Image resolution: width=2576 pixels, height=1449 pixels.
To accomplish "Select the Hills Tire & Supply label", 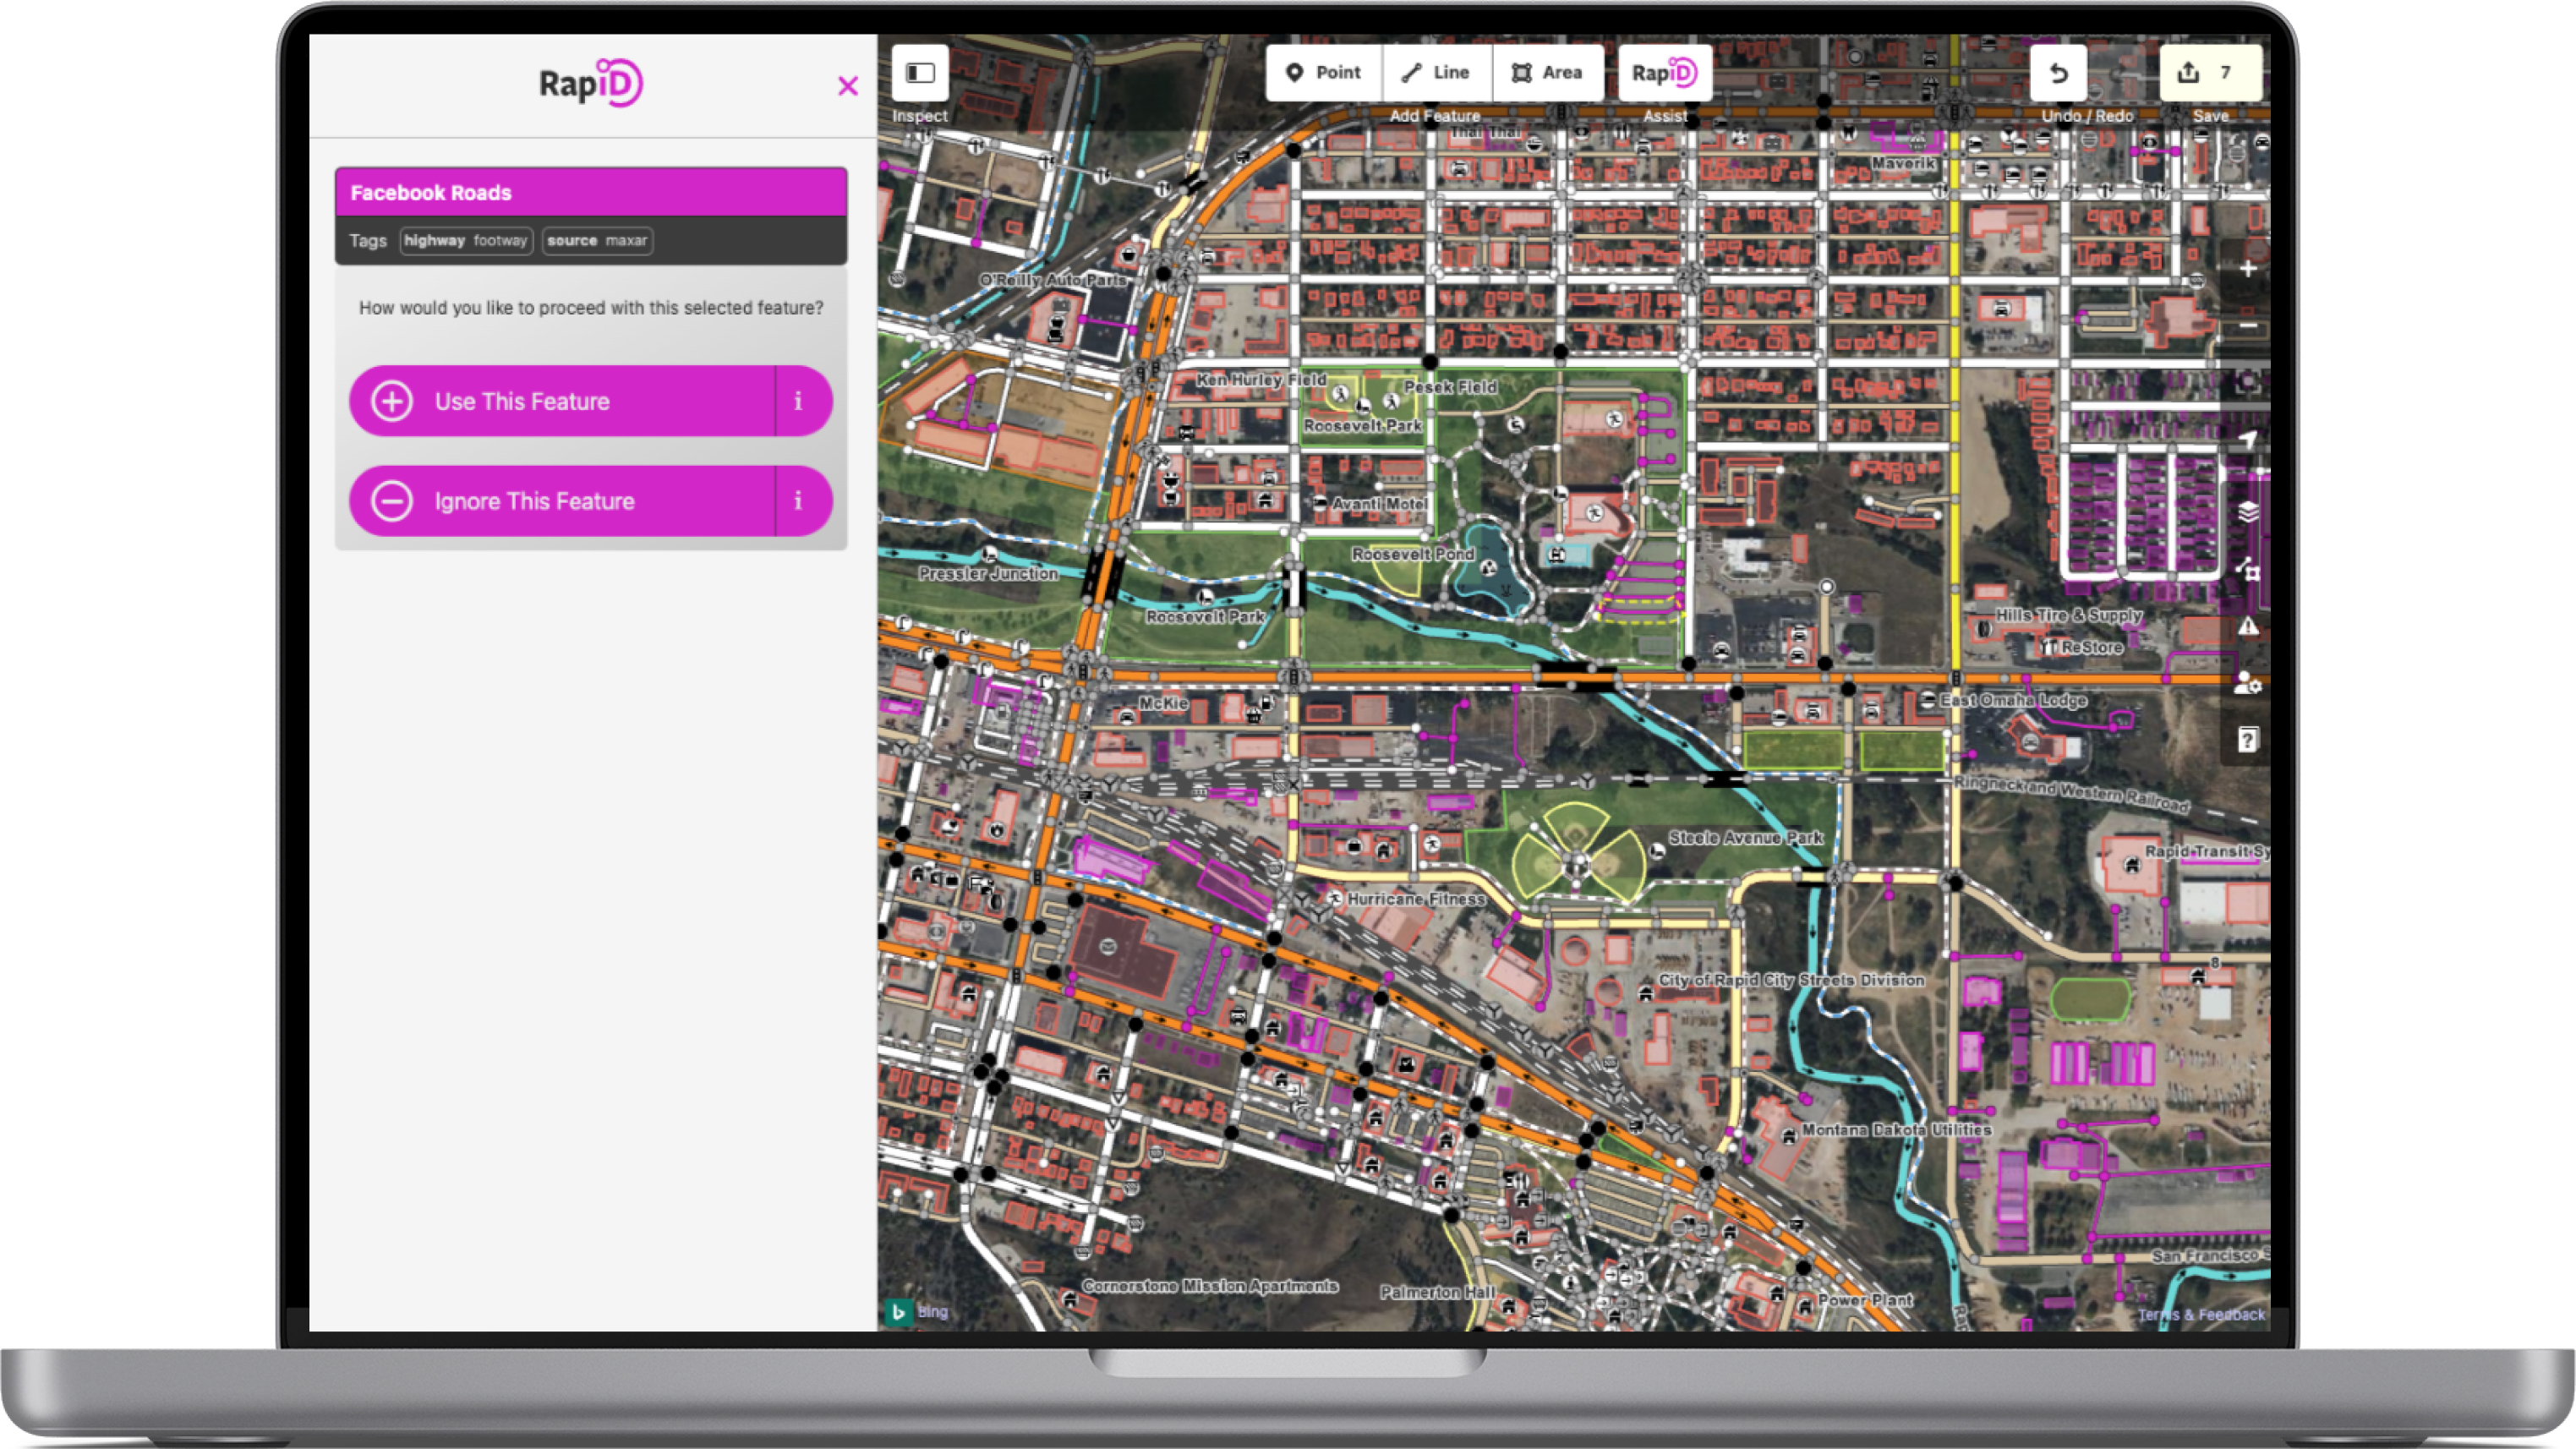I will tap(2069, 615).
